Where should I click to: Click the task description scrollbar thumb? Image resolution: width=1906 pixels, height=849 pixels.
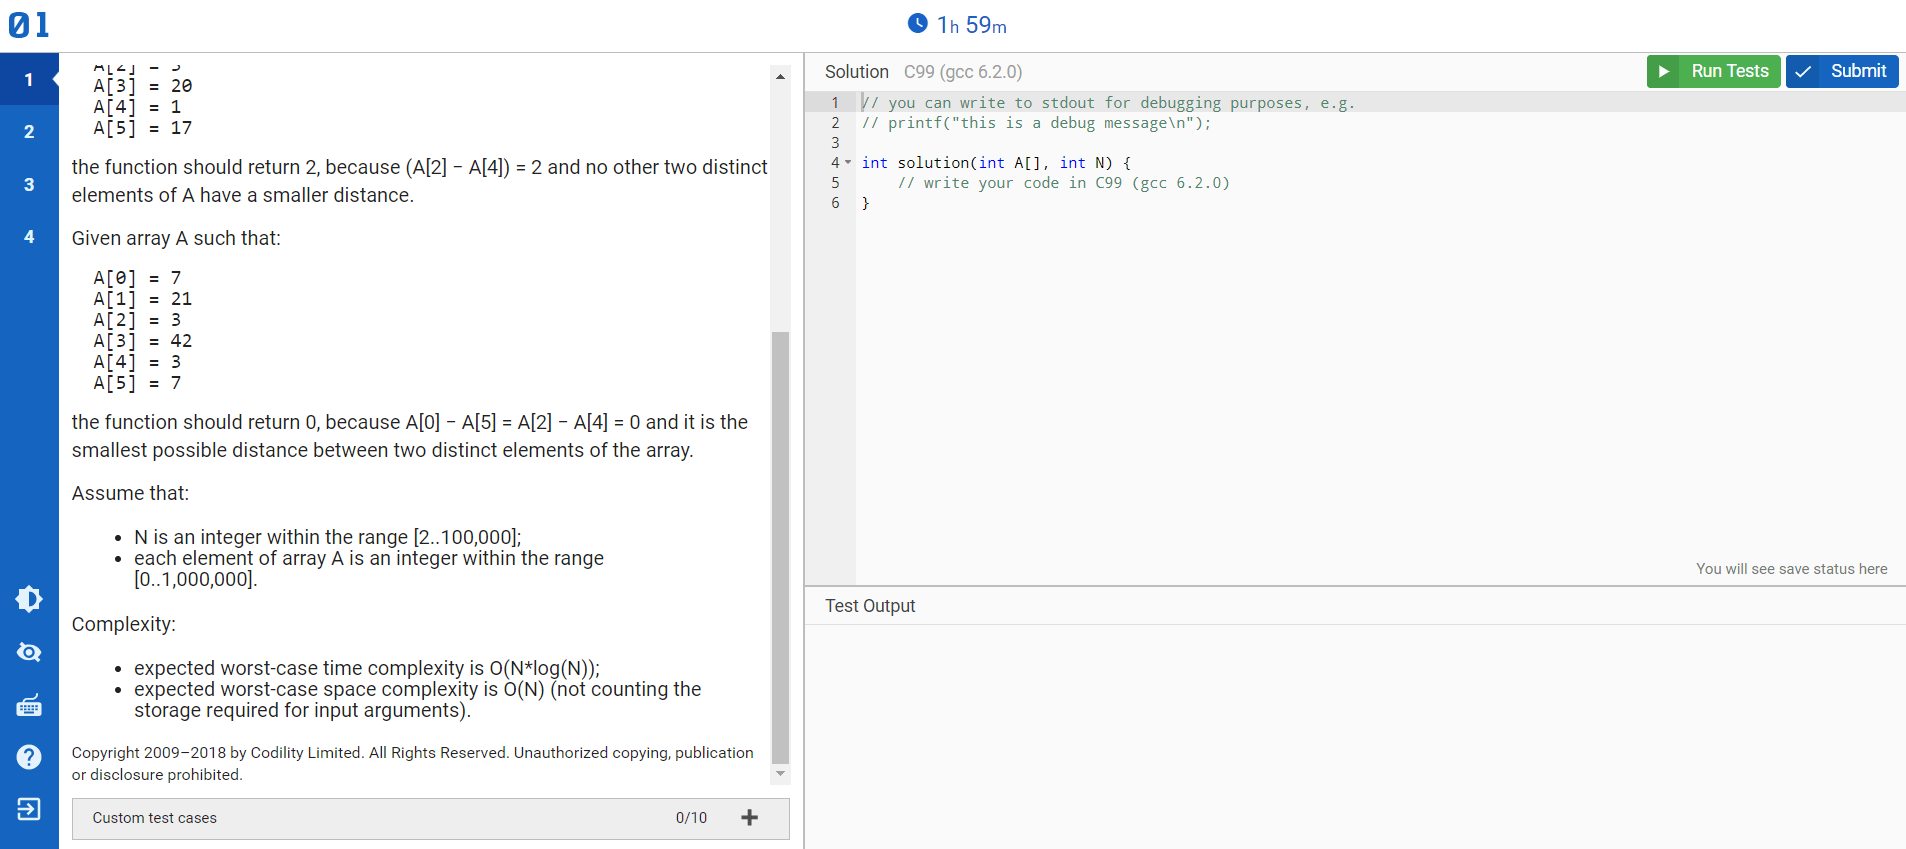(x=780, y=547)
